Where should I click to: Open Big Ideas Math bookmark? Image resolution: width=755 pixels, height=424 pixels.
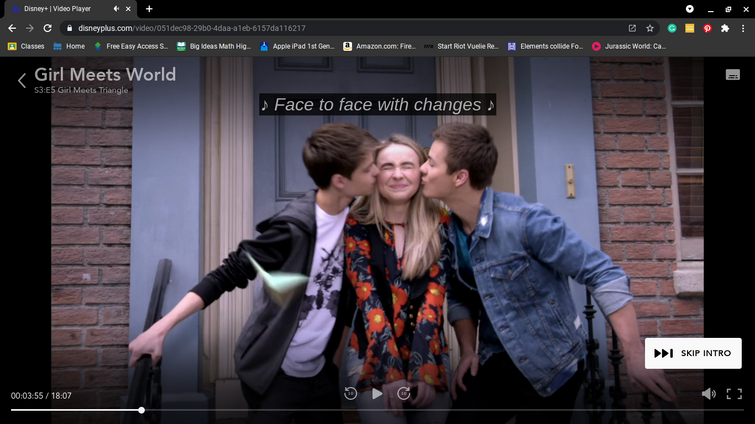[214, 46]
